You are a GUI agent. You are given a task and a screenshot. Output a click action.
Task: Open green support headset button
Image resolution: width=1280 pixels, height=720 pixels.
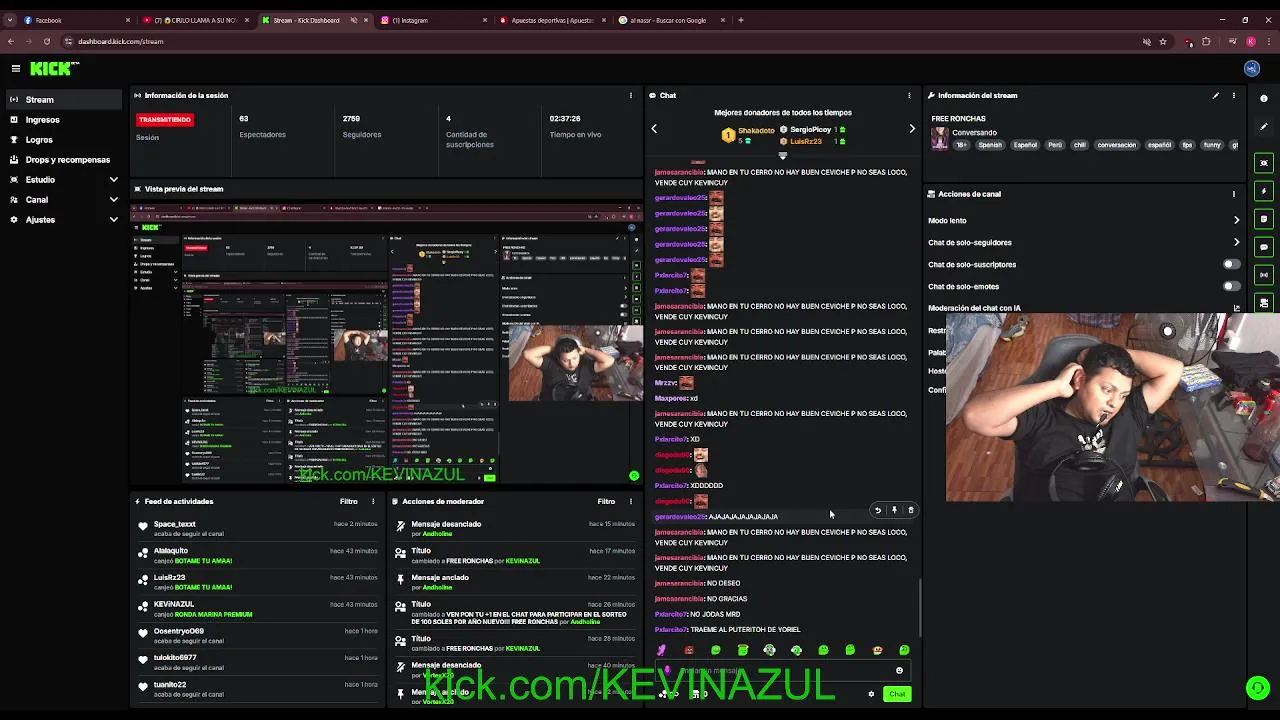[x=1258, y=687]
